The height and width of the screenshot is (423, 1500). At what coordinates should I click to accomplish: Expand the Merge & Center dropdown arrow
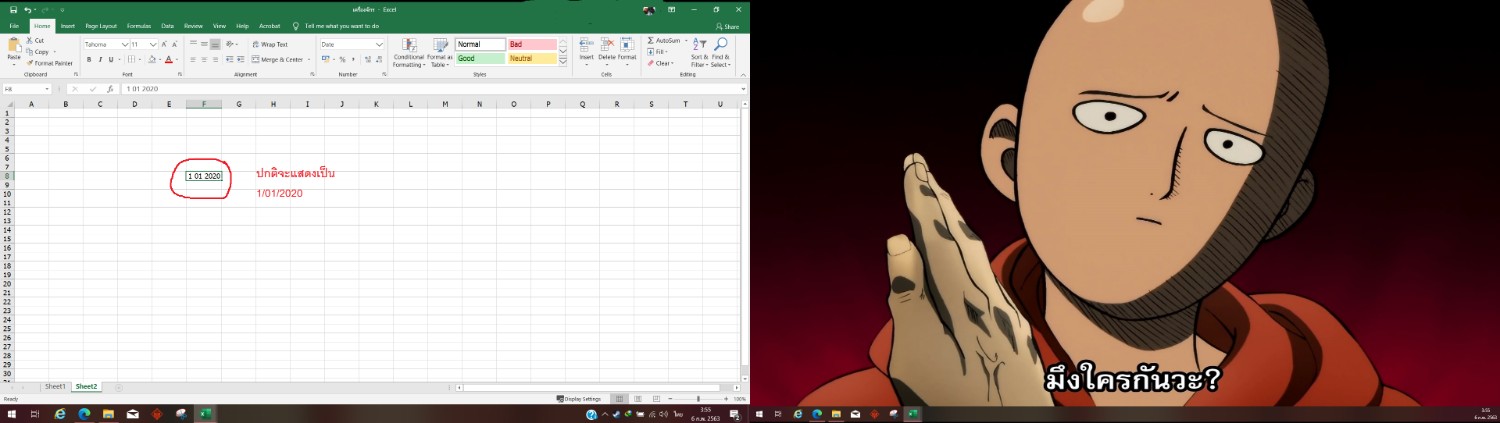pos(309,60)
